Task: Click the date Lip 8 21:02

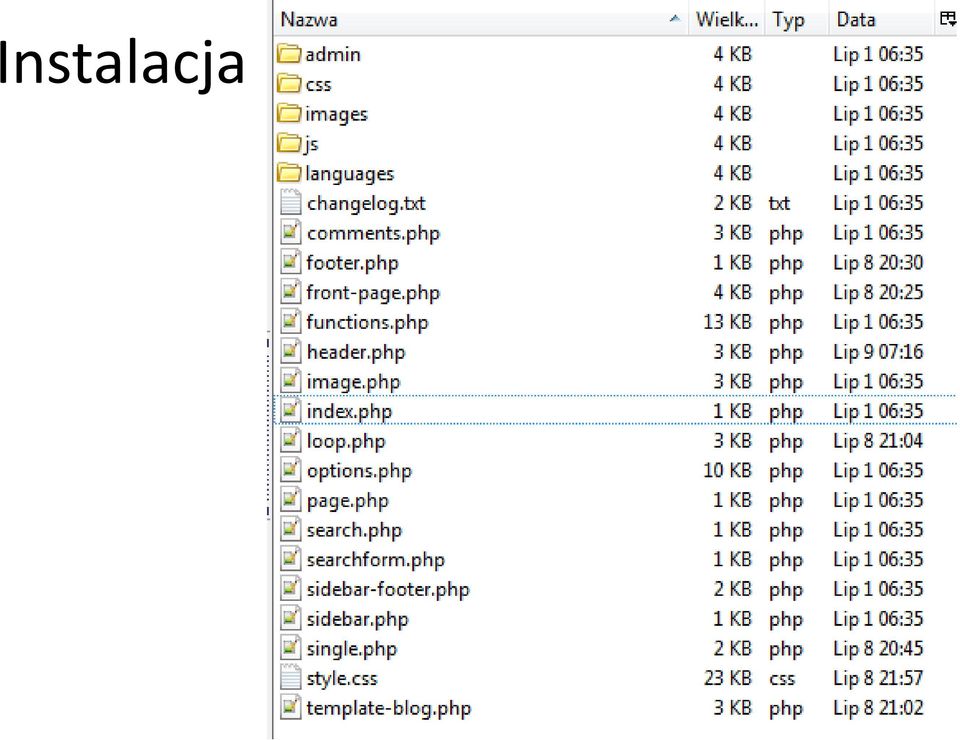Action: pyautogui.click(x=878, y=708)
